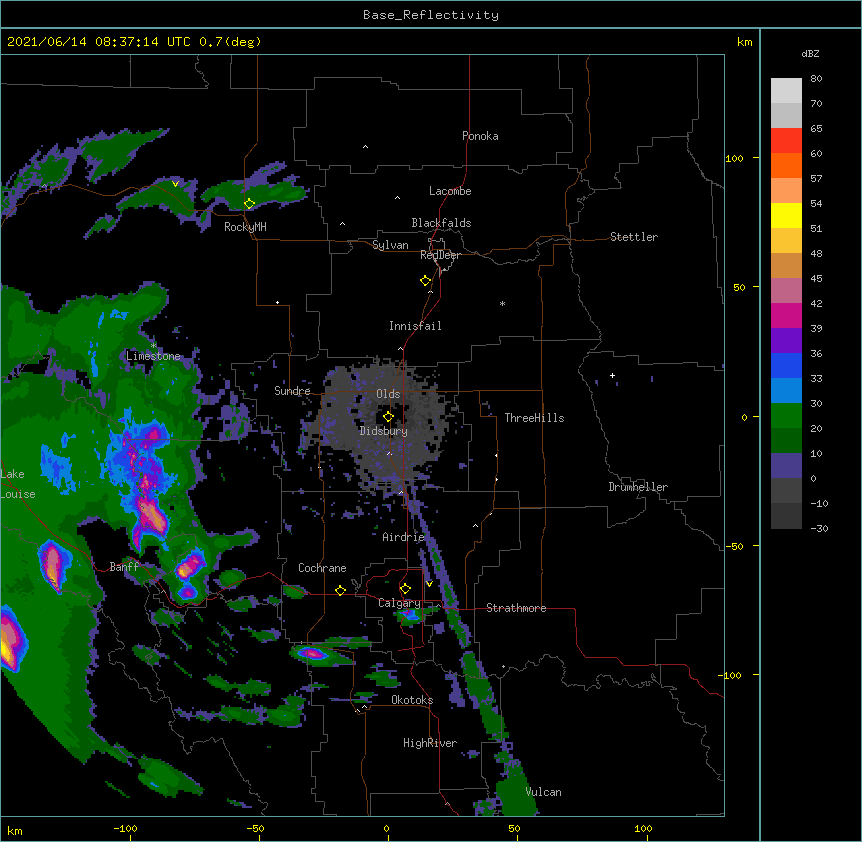Viewport: 862px width, 842px height.
Task: Click the Innisfail city label
Action: [x=415, y=326]
